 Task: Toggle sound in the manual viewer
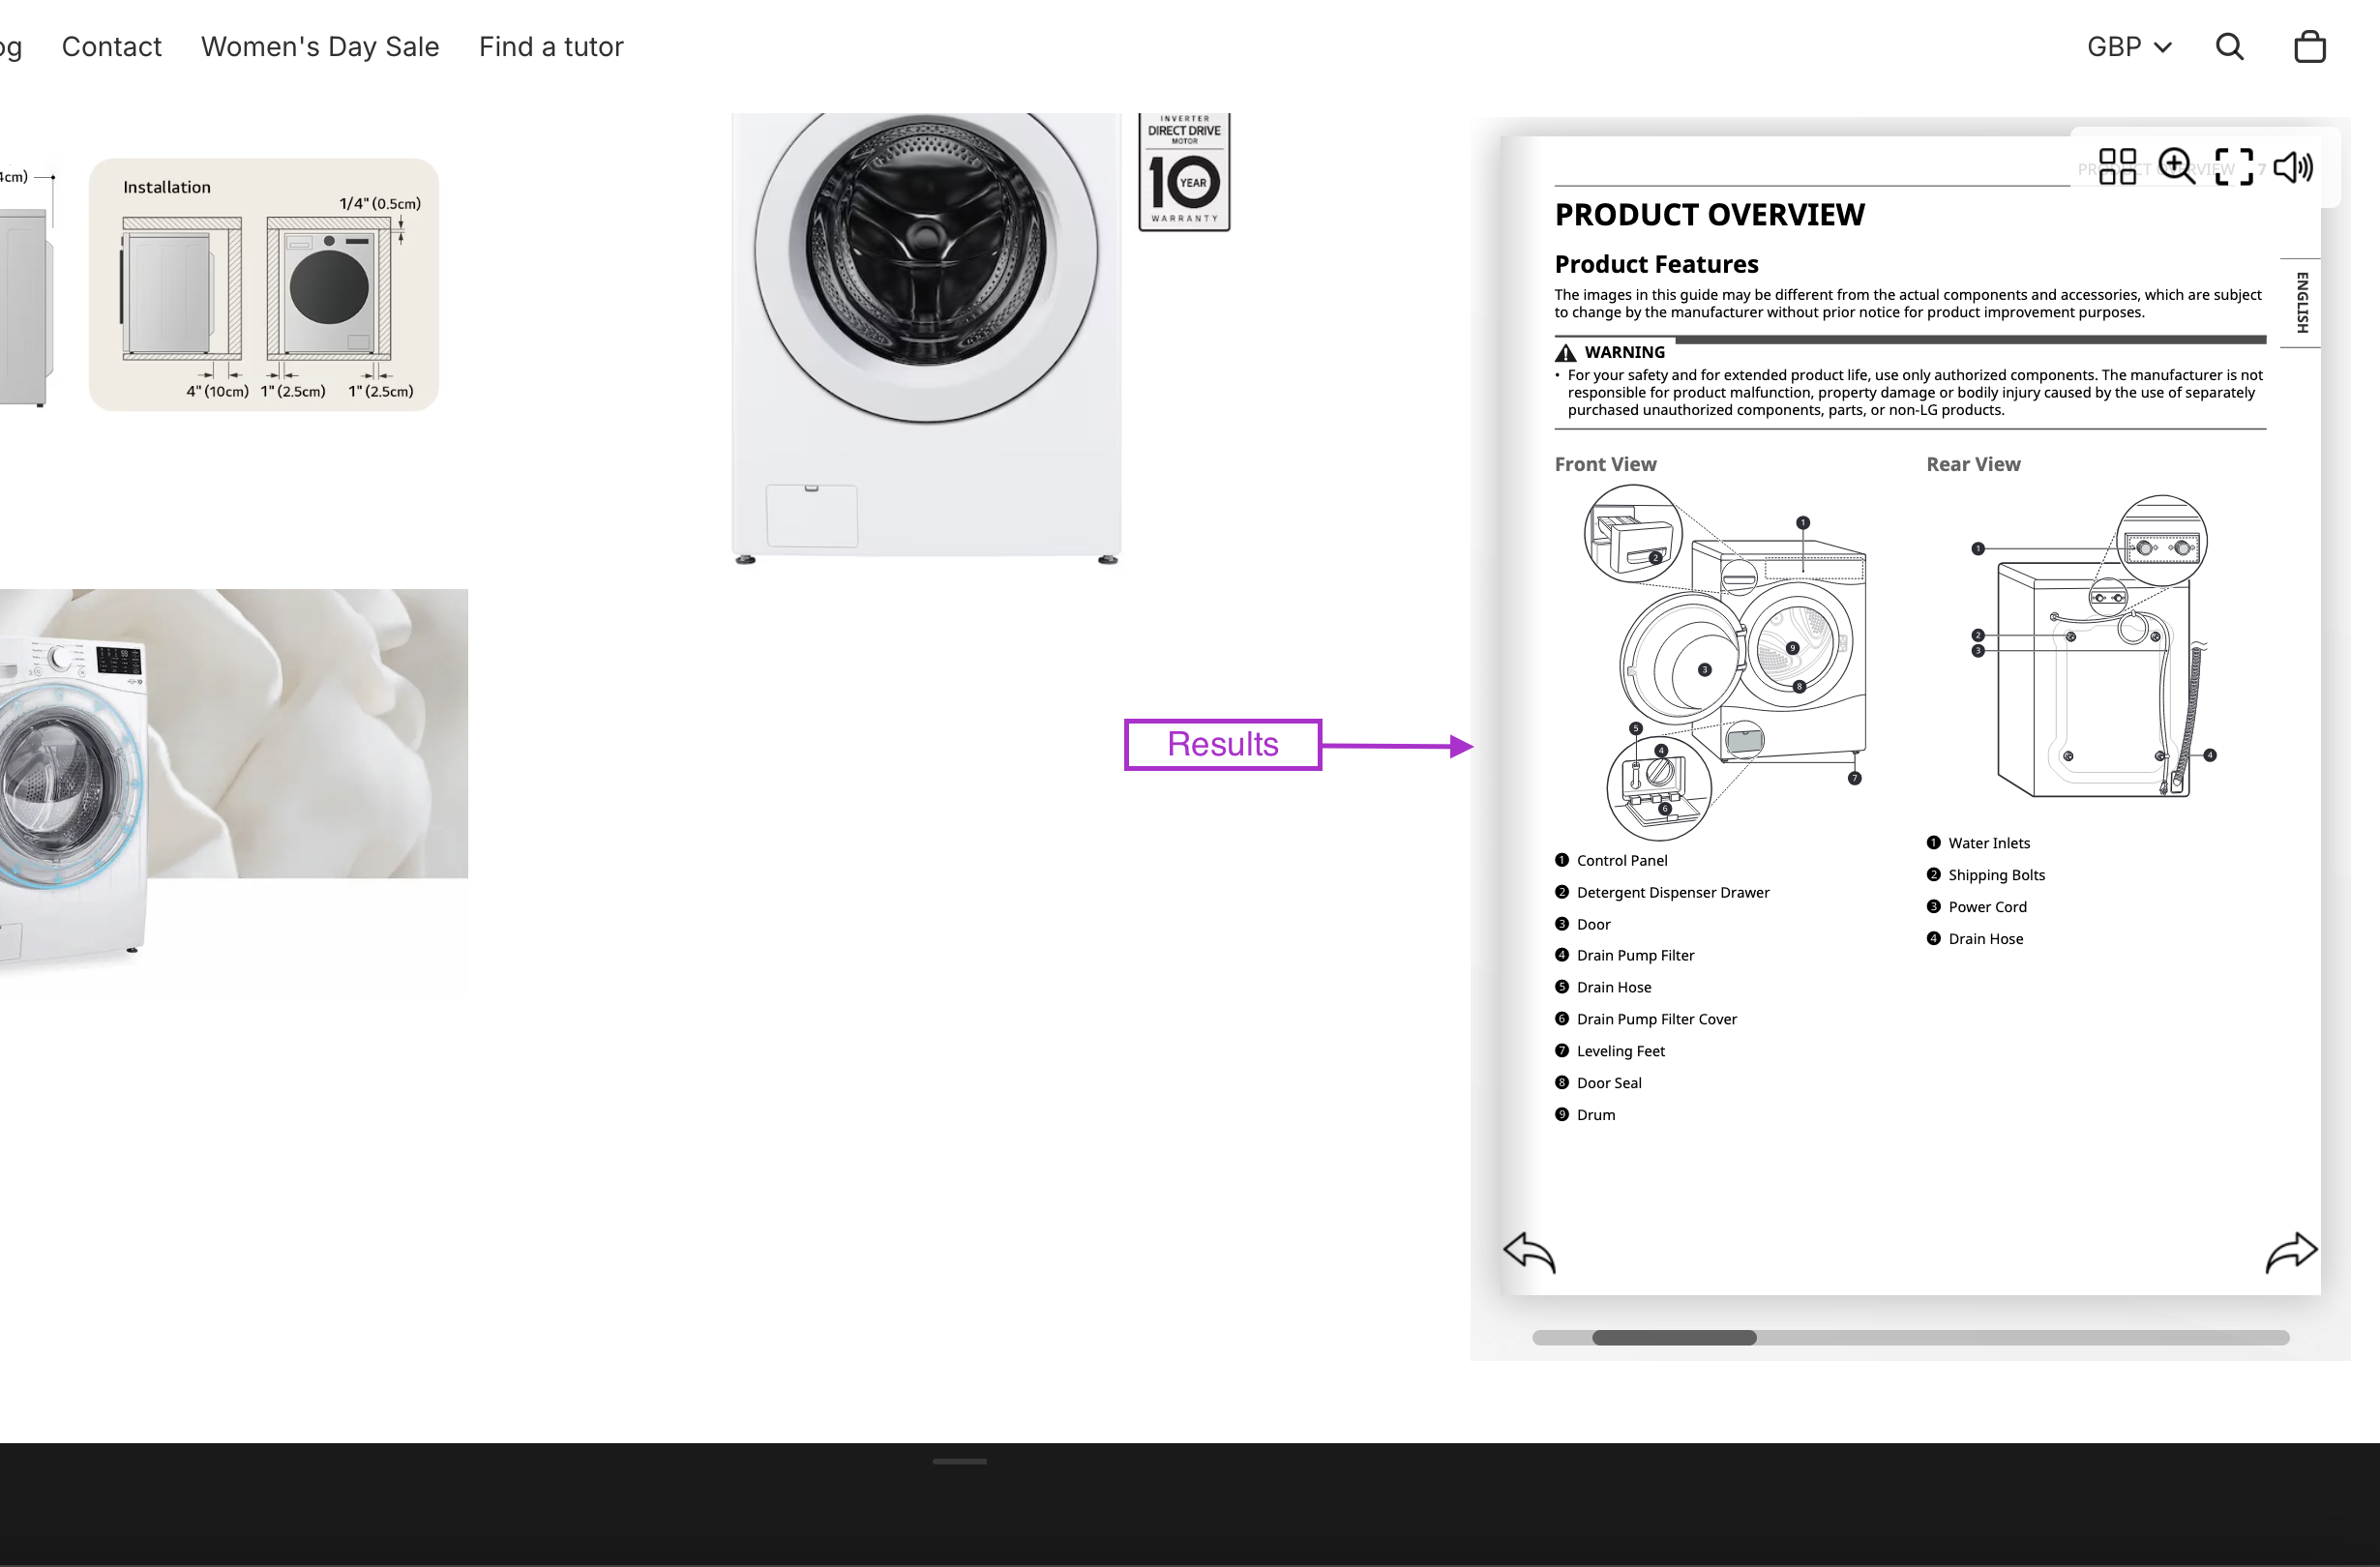2293,166
